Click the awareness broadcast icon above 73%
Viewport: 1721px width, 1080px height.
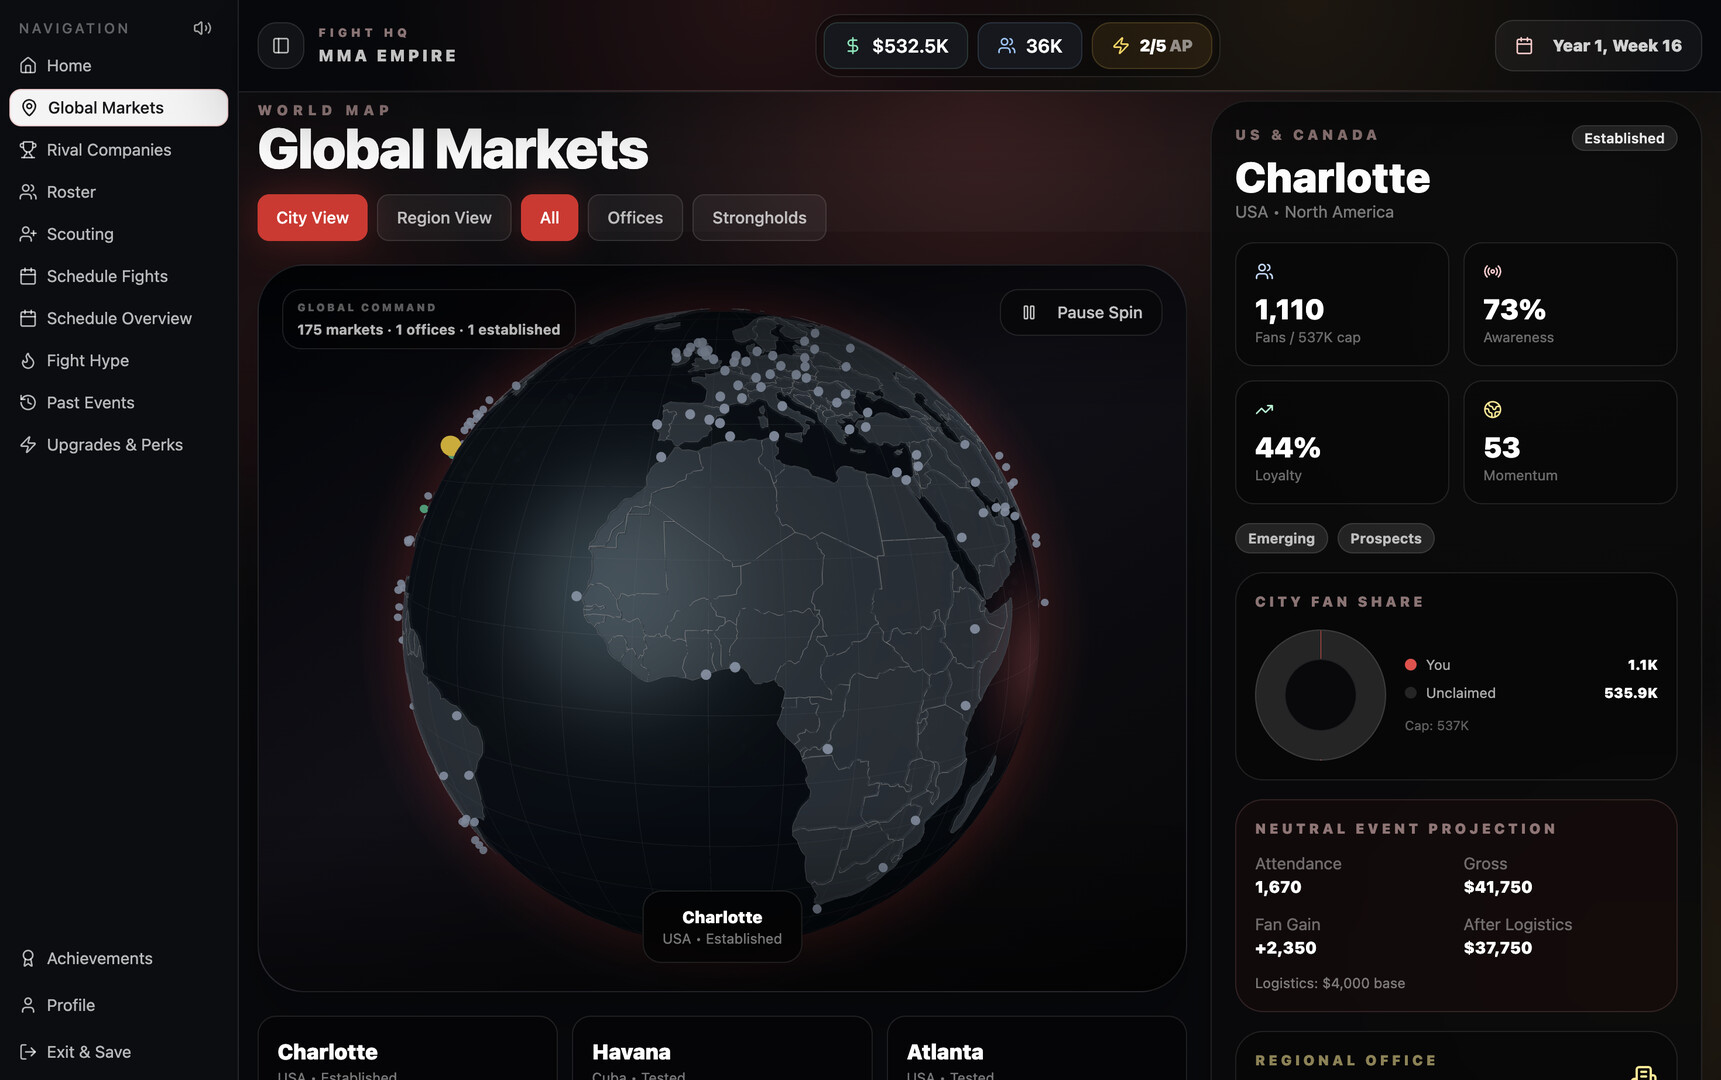[x=1492, y=271]
